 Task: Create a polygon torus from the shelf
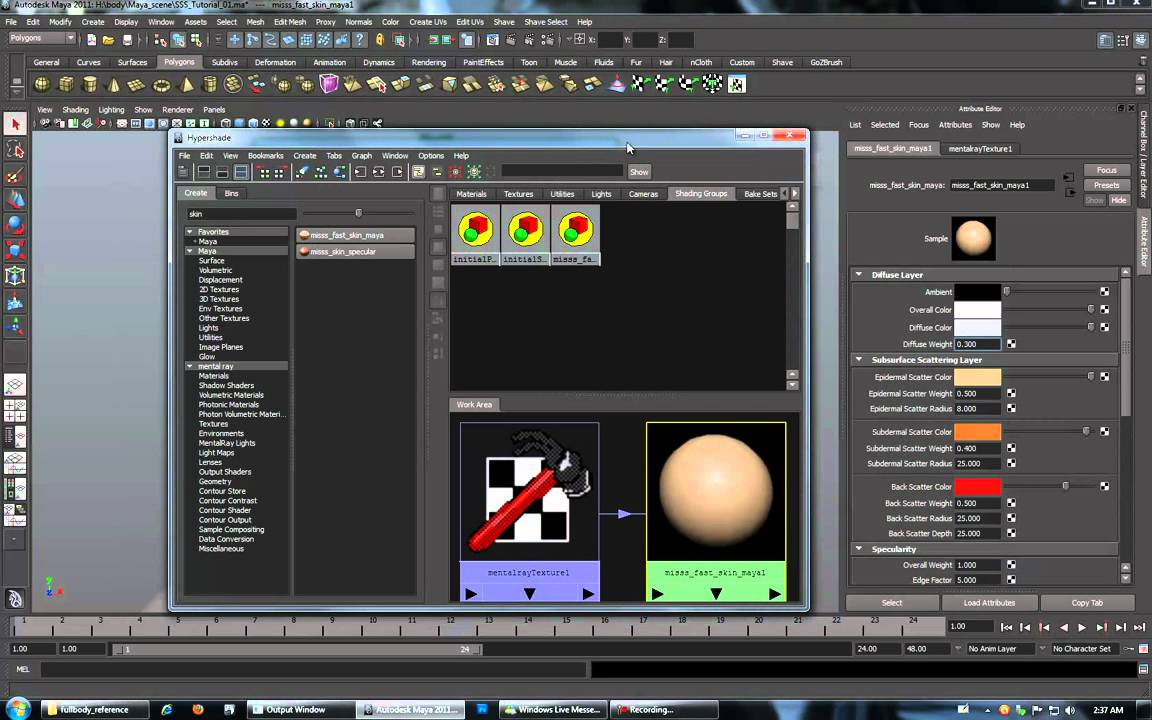(162, 85)
